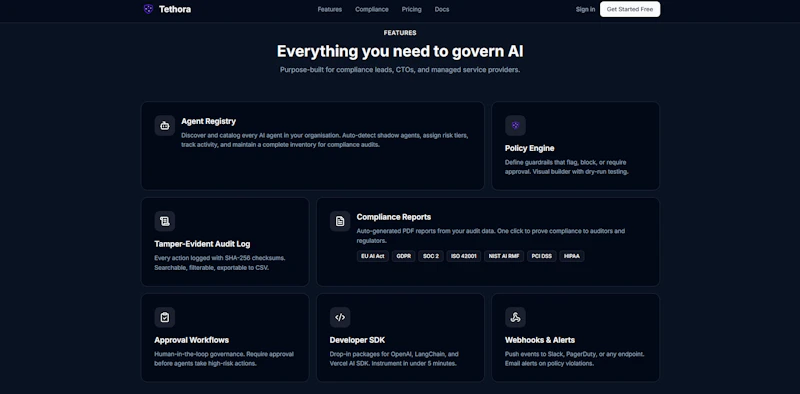Click the 'Discover and catalog every AI agent' description

pos(324,140)
